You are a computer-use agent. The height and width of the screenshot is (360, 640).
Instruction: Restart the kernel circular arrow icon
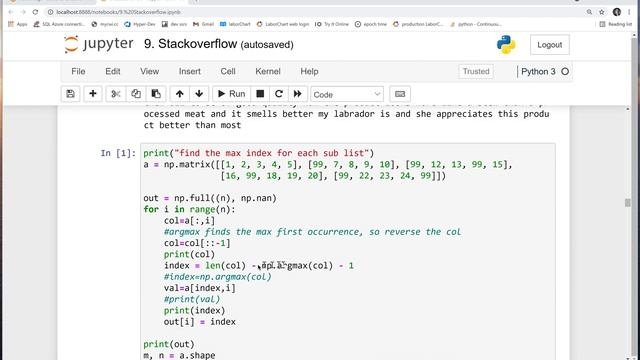tap(279, 94)
